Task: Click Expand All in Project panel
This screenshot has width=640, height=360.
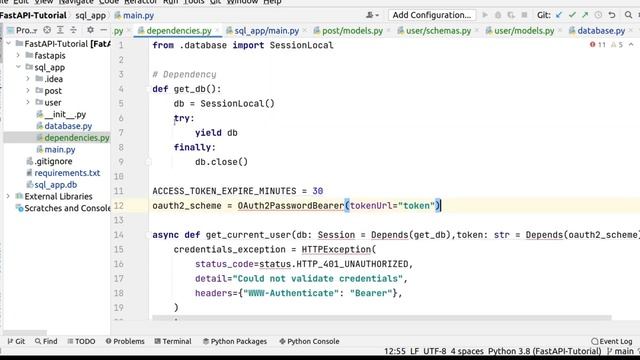Action: pyautogui.click(x=60, y=30)
